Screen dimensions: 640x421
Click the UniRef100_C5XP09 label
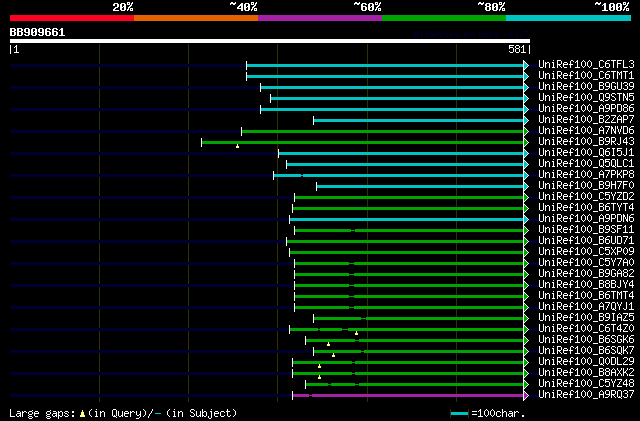pos(586,252)
